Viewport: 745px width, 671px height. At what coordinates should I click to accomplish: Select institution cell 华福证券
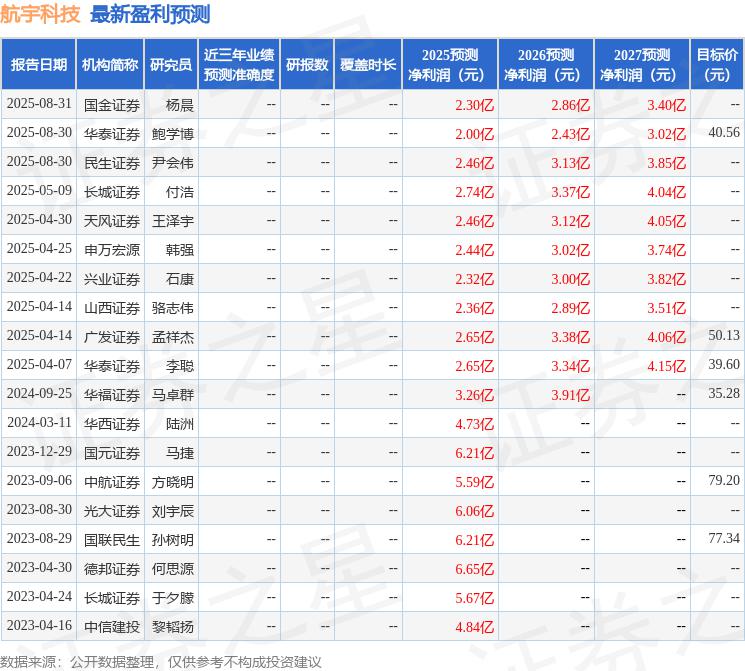(x=112, y=395)
